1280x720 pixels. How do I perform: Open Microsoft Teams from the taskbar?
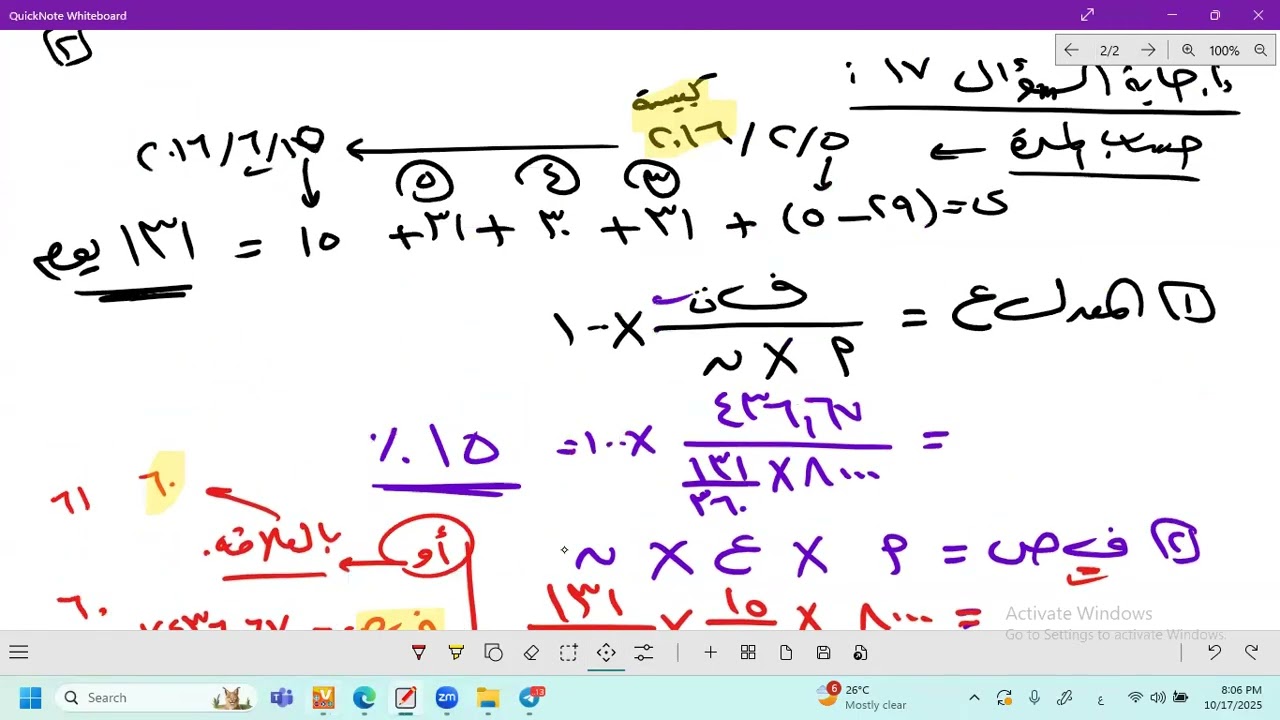click(282, 697)
